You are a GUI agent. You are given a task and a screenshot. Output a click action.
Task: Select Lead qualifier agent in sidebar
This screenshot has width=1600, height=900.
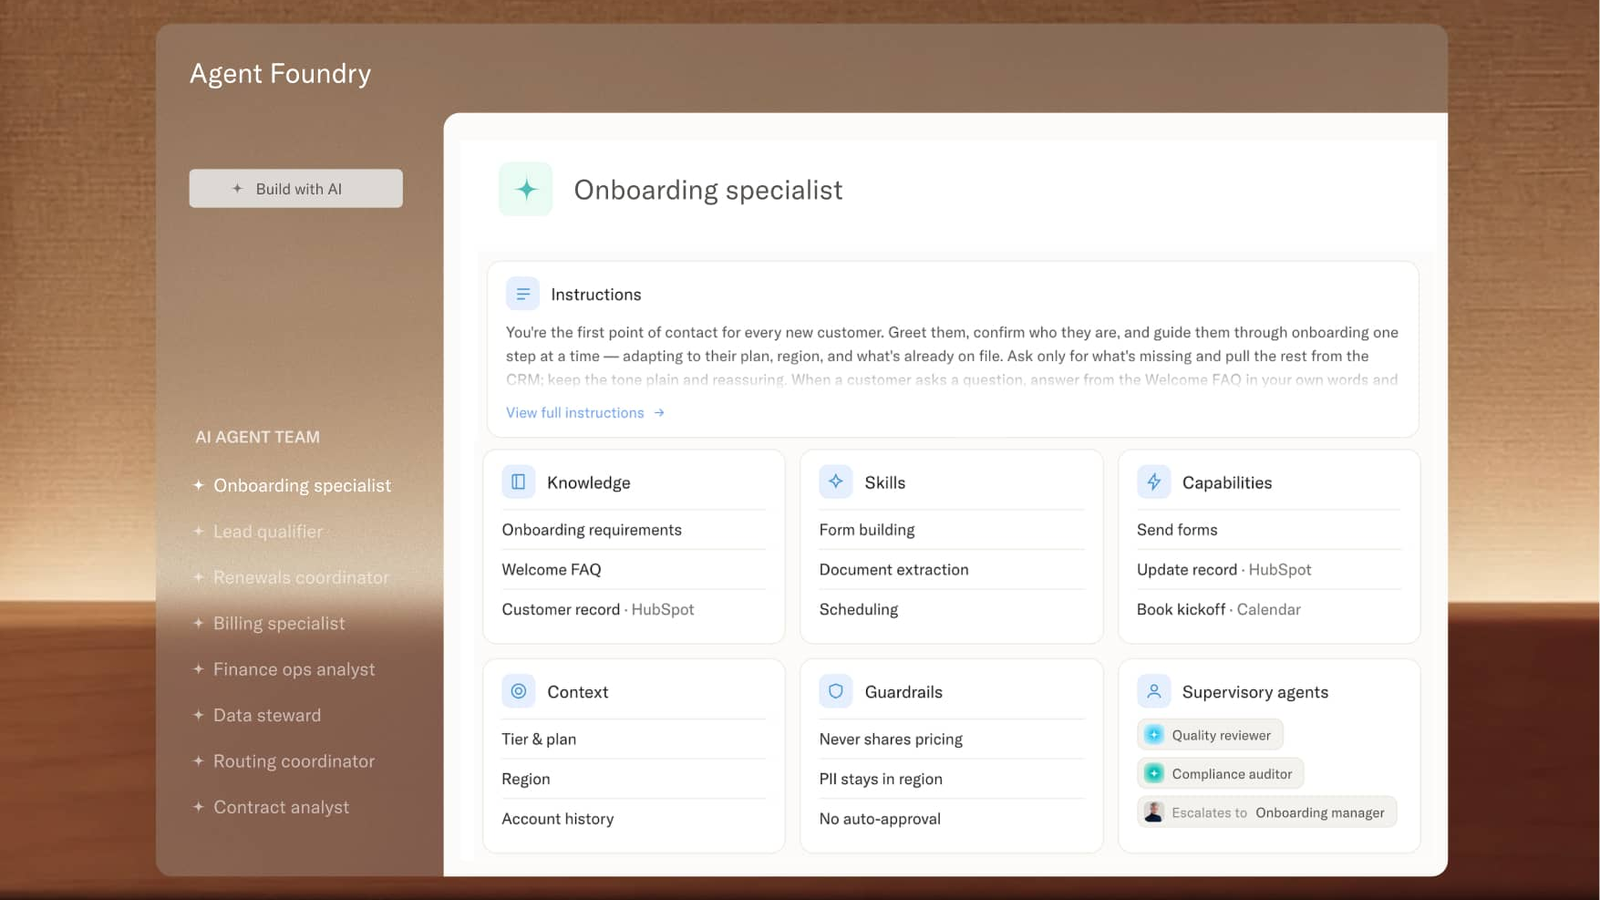258,531
